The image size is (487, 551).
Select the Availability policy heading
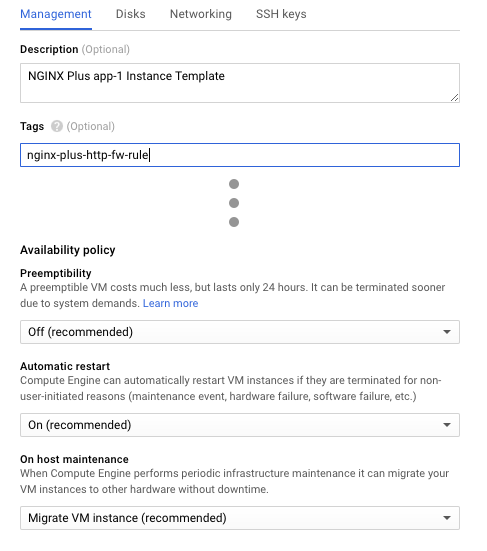click(x=67, y=250)
